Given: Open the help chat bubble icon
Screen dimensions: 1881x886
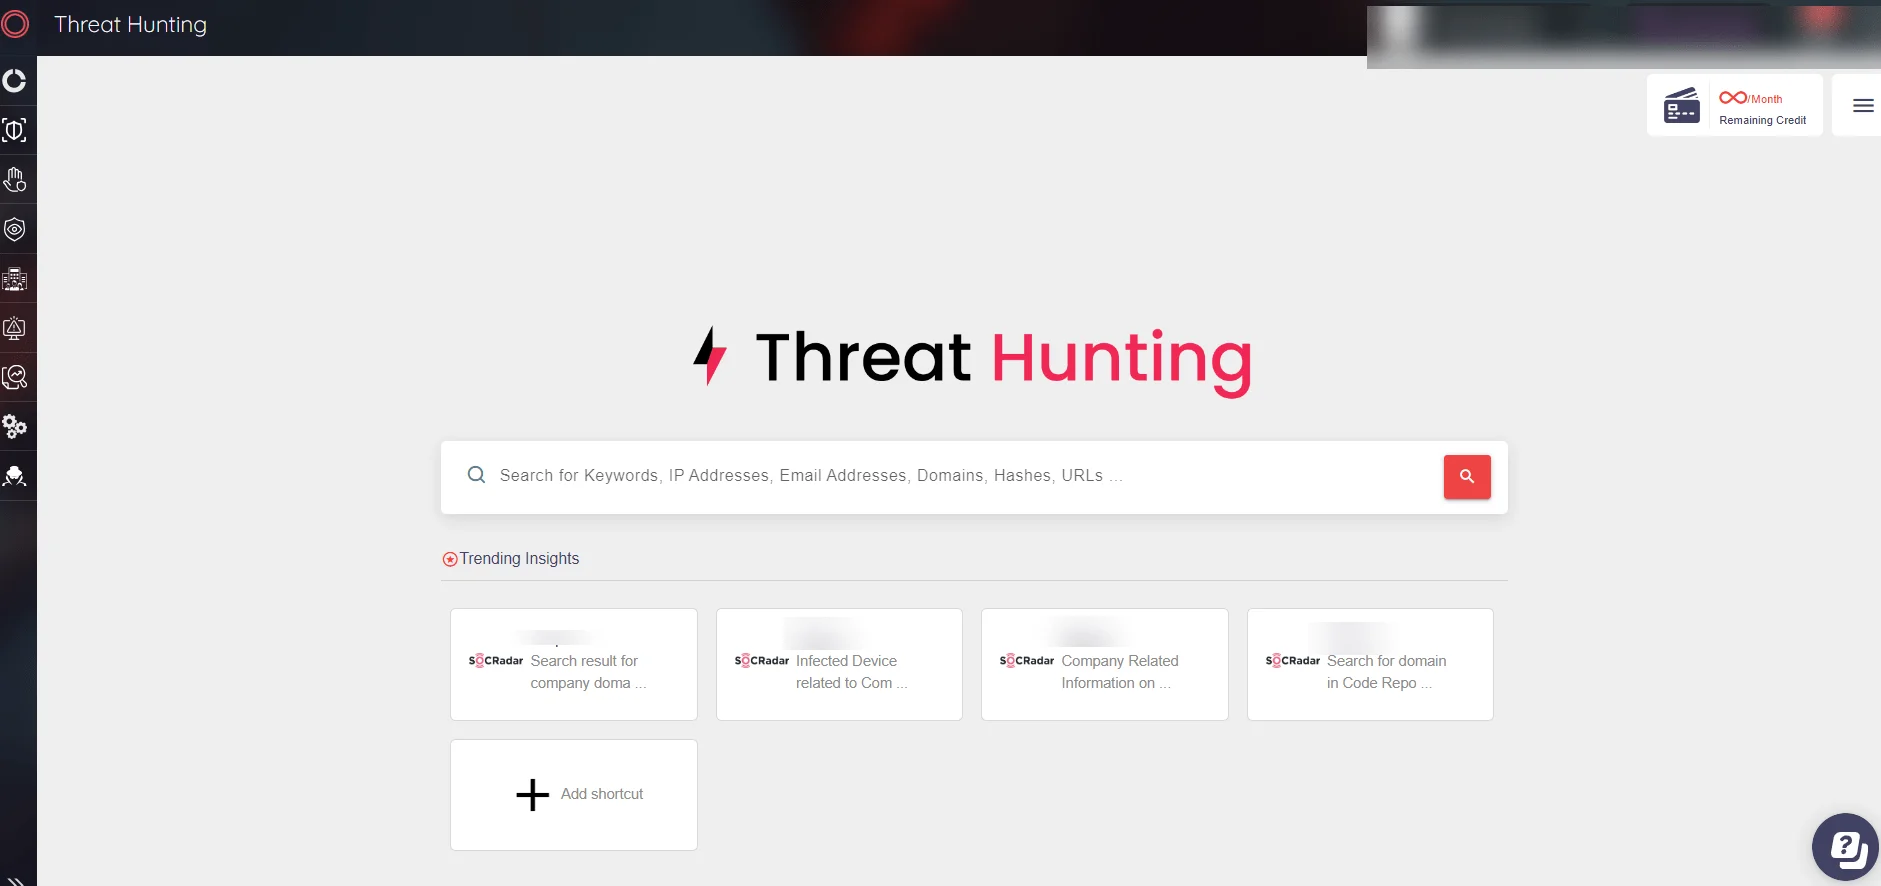Looking at the screenshot, I should click(1846, 847).
